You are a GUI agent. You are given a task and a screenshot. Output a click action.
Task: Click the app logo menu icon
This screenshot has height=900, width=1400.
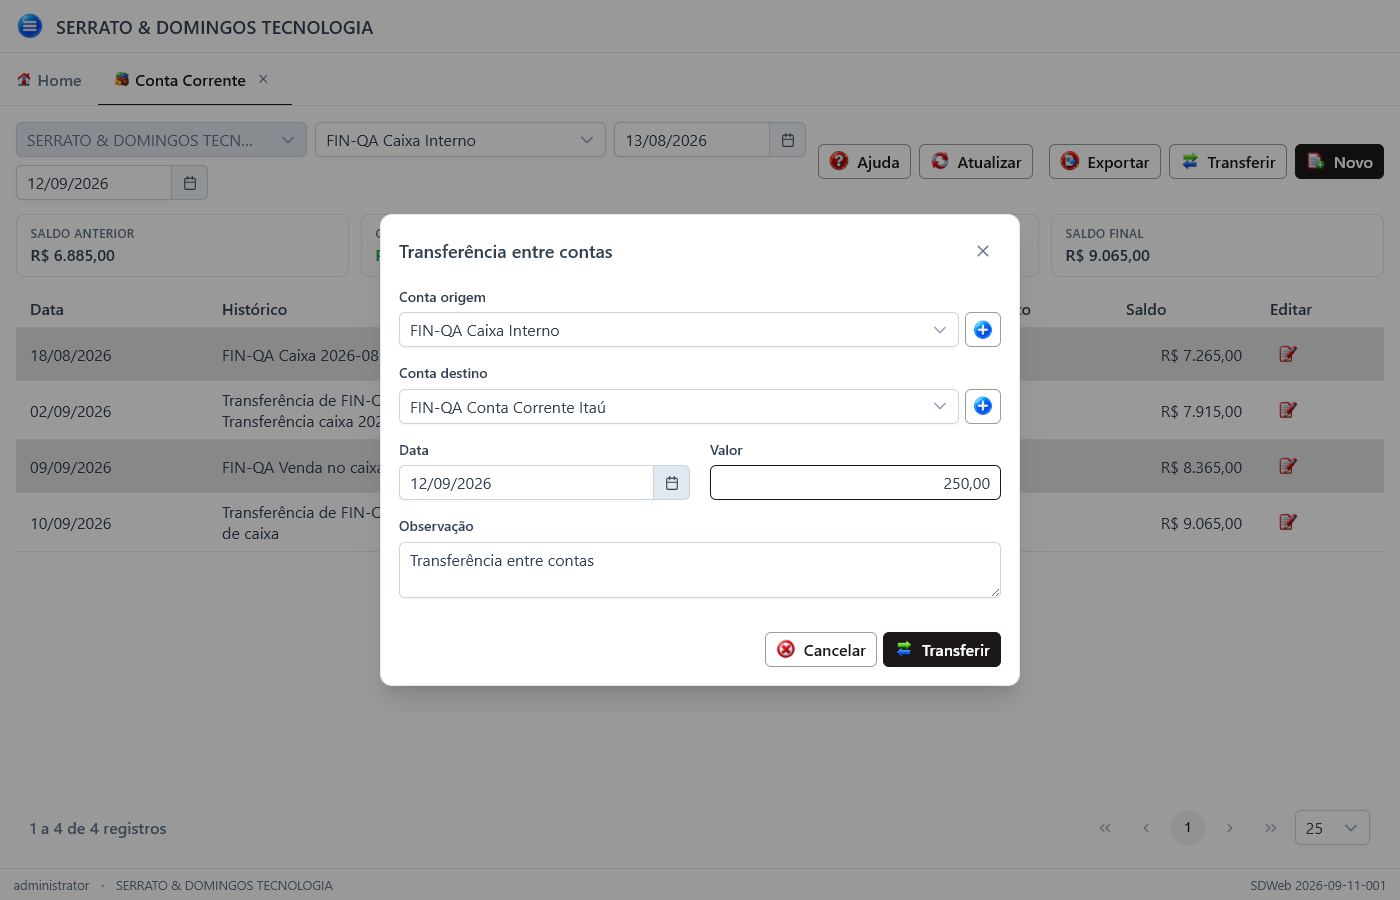click(x=30, y=26)
